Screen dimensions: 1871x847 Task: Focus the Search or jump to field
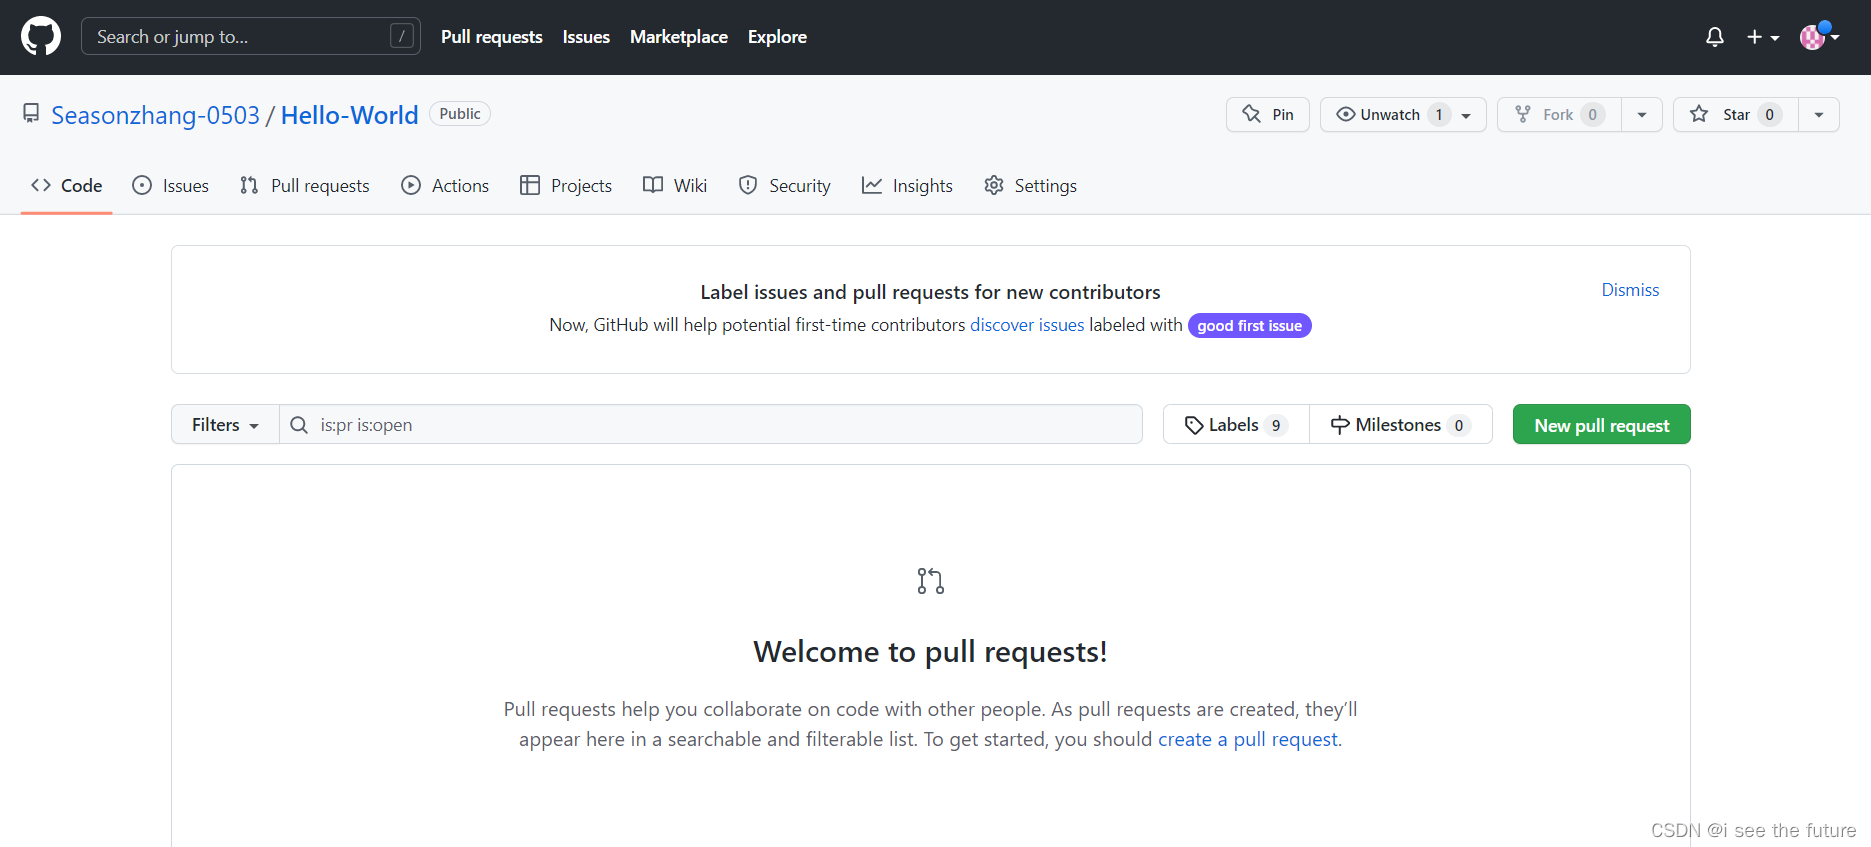[251, 36]
